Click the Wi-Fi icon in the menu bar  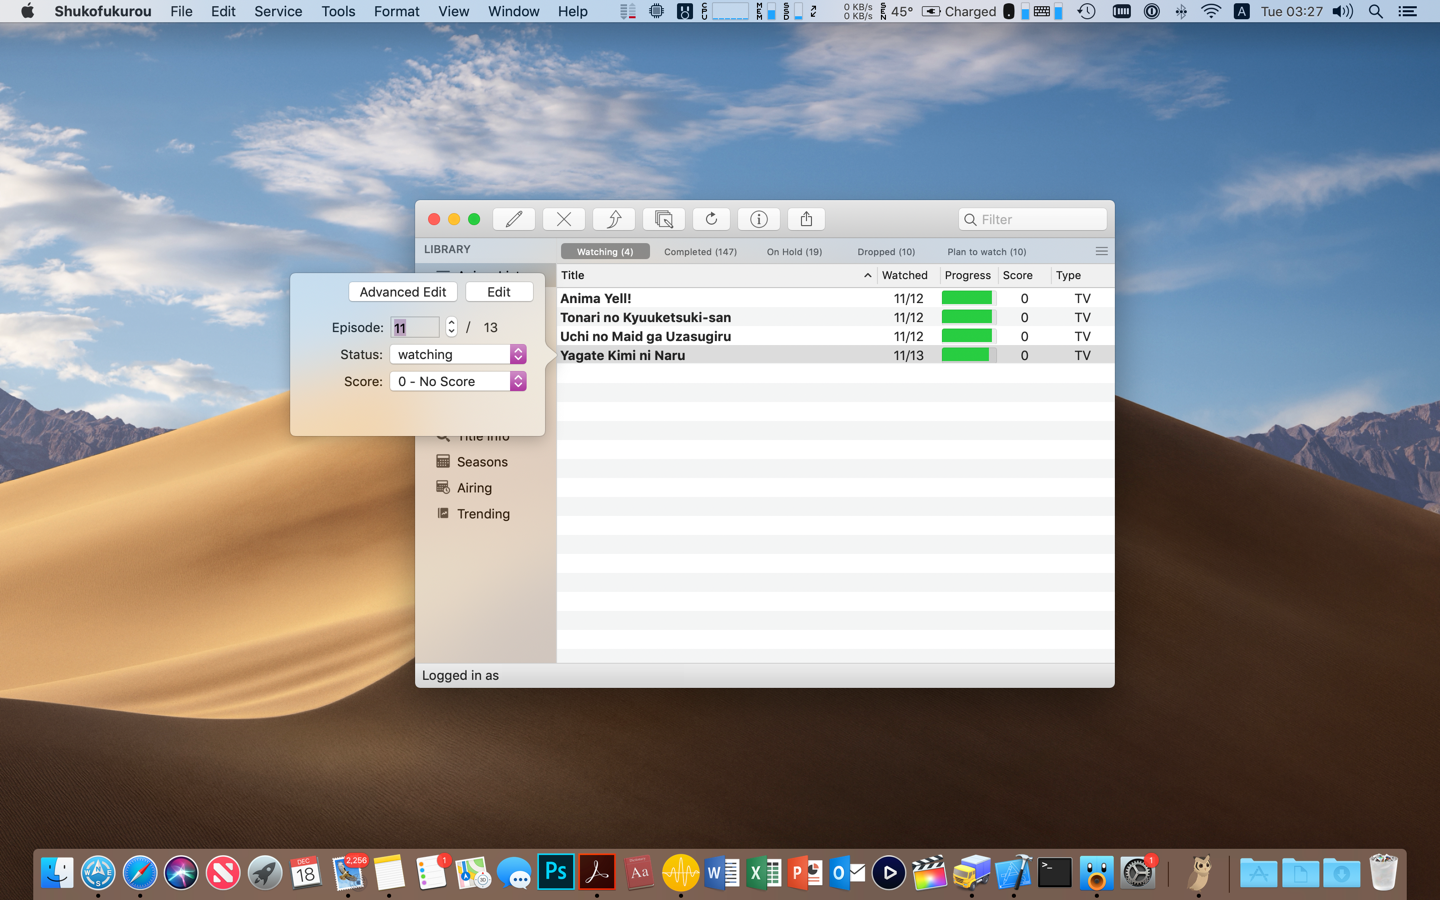coord(1211,11)
